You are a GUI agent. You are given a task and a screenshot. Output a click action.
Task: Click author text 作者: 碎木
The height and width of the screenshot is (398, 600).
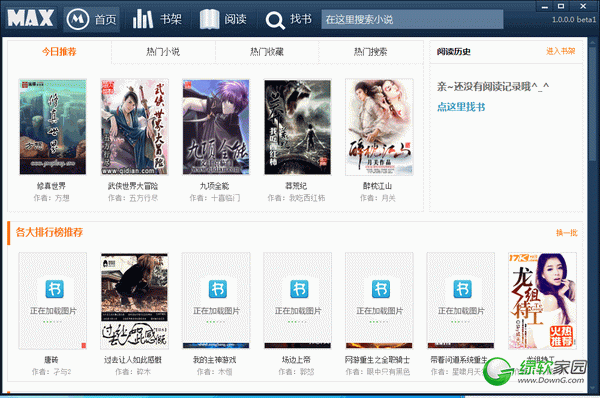tap(133, 372)
